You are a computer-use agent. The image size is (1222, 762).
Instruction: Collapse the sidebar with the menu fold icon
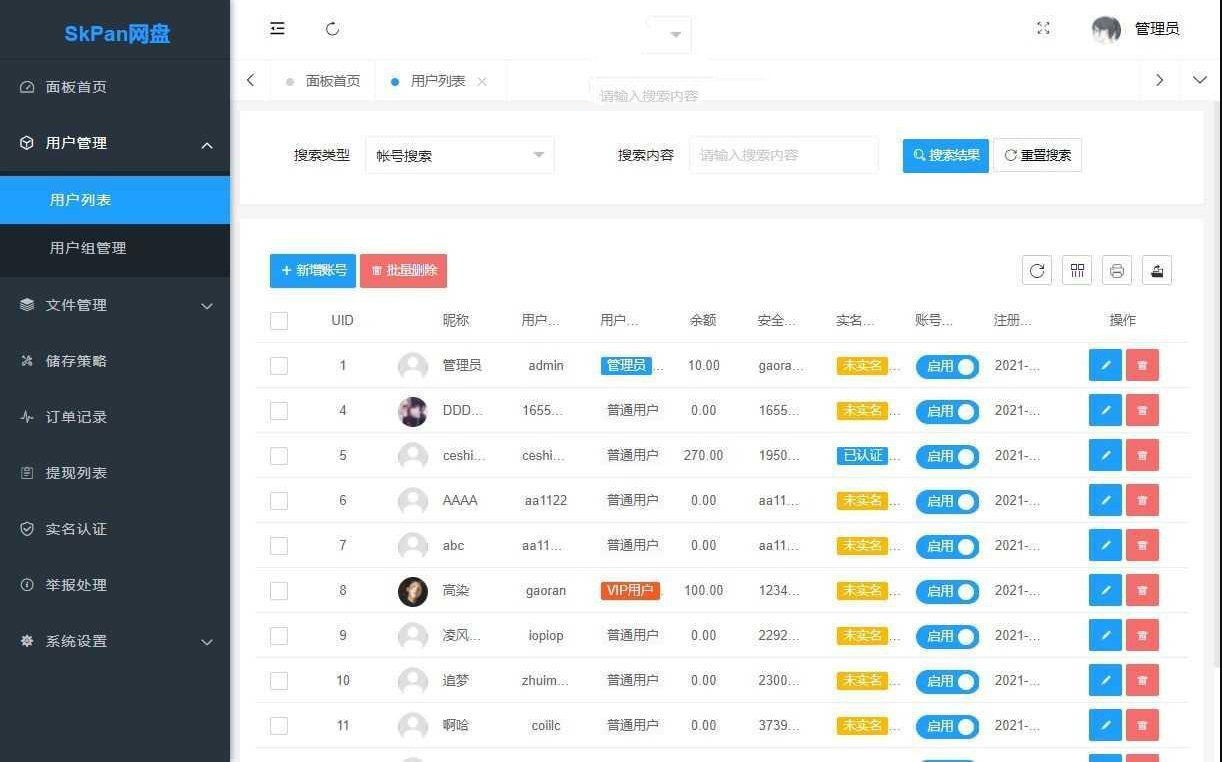(x=278, y=29)
